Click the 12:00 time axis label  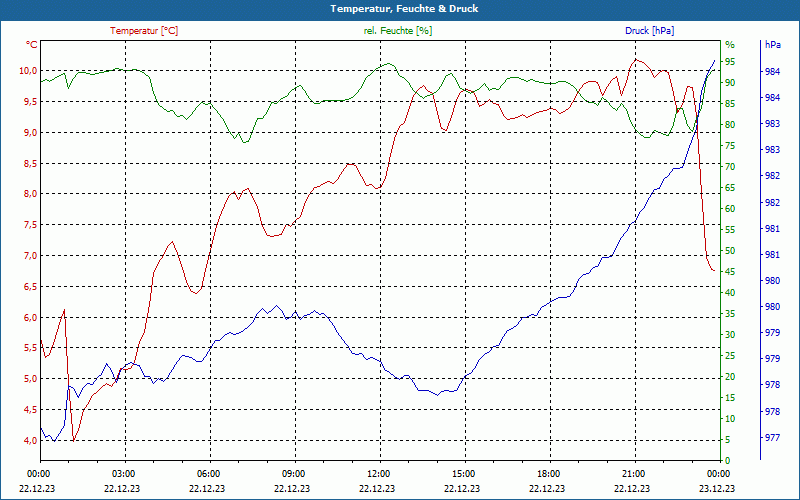[377, 473]
